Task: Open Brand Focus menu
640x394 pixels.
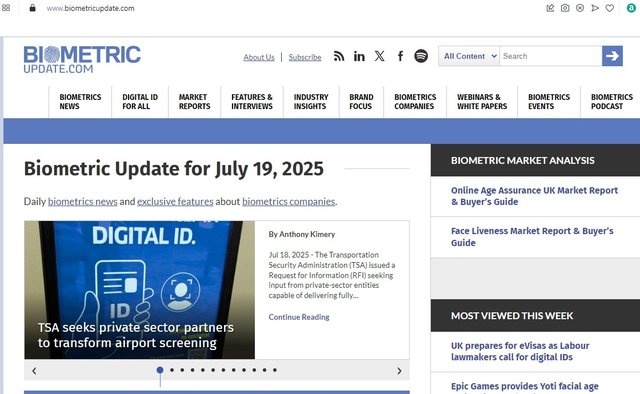Action: (361, 102)
